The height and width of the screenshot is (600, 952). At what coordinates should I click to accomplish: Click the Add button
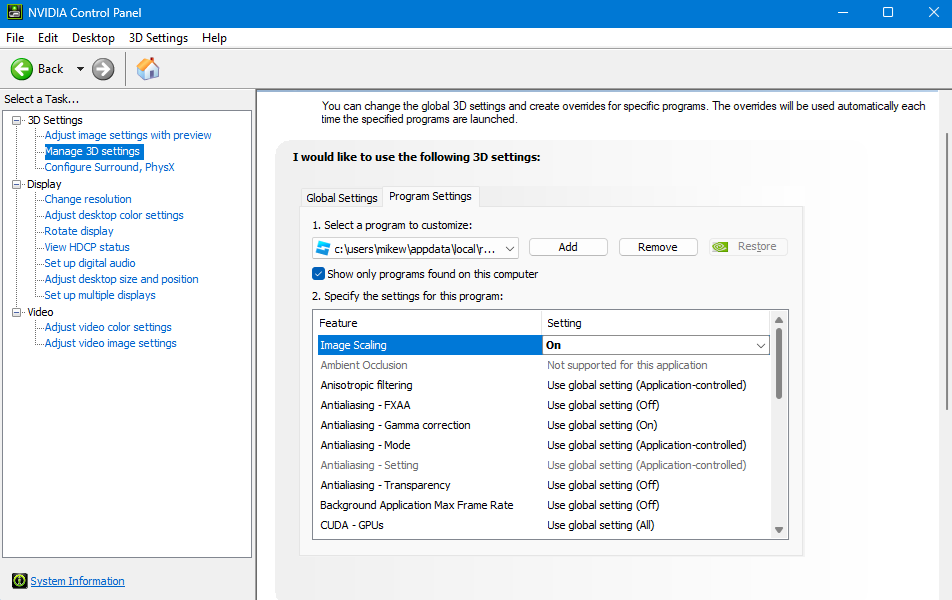[x=568, y=246]
